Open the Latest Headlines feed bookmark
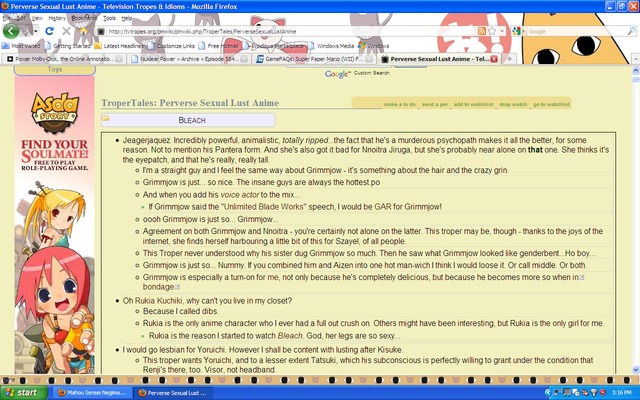Screen dimensions: 640x400 [x=120, y=46]
